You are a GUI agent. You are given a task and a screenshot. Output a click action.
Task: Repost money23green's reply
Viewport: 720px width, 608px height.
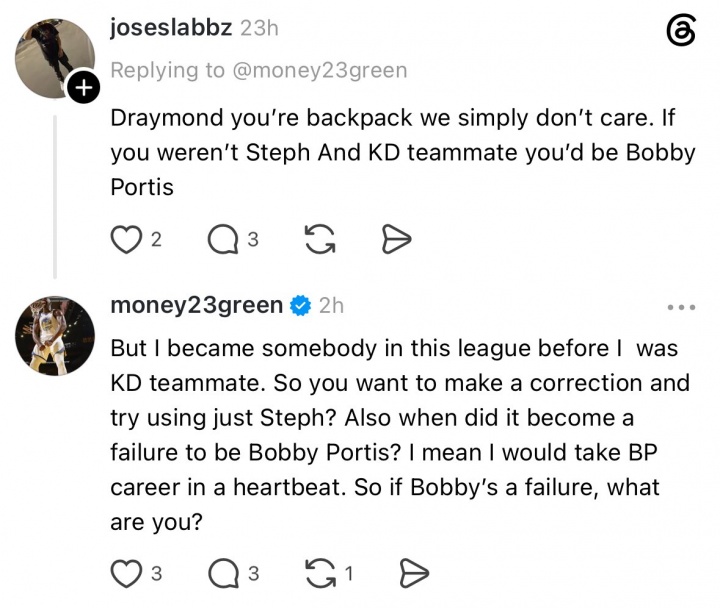point(321,574)
